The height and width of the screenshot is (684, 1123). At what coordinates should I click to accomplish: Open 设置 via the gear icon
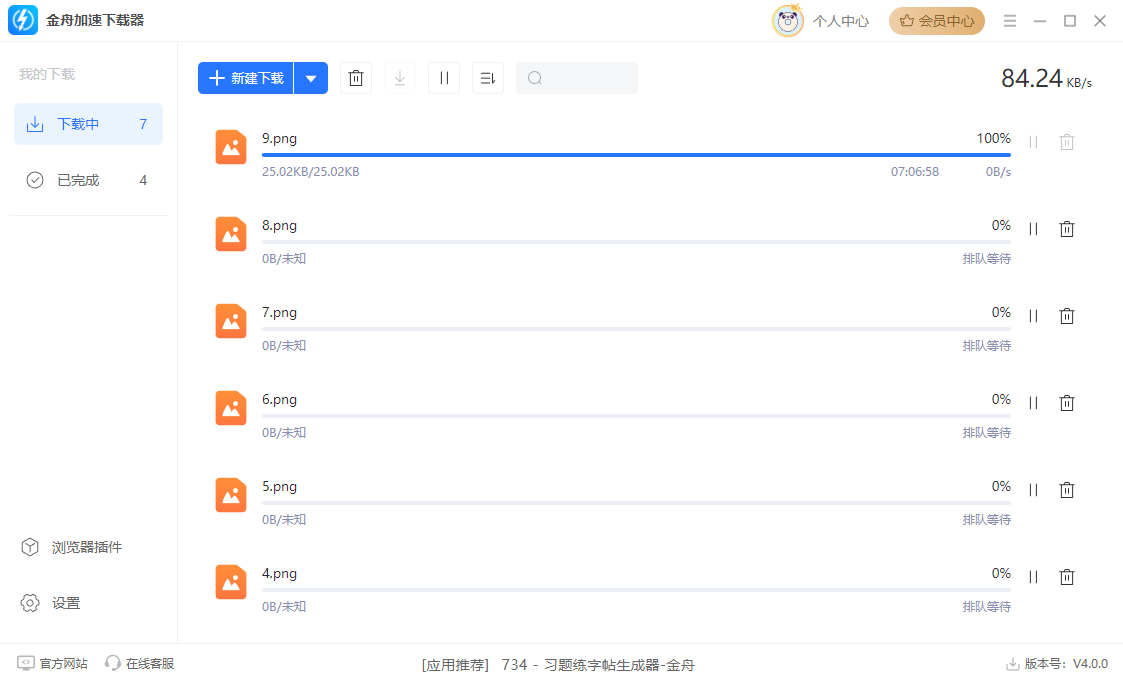click(30, 603)
